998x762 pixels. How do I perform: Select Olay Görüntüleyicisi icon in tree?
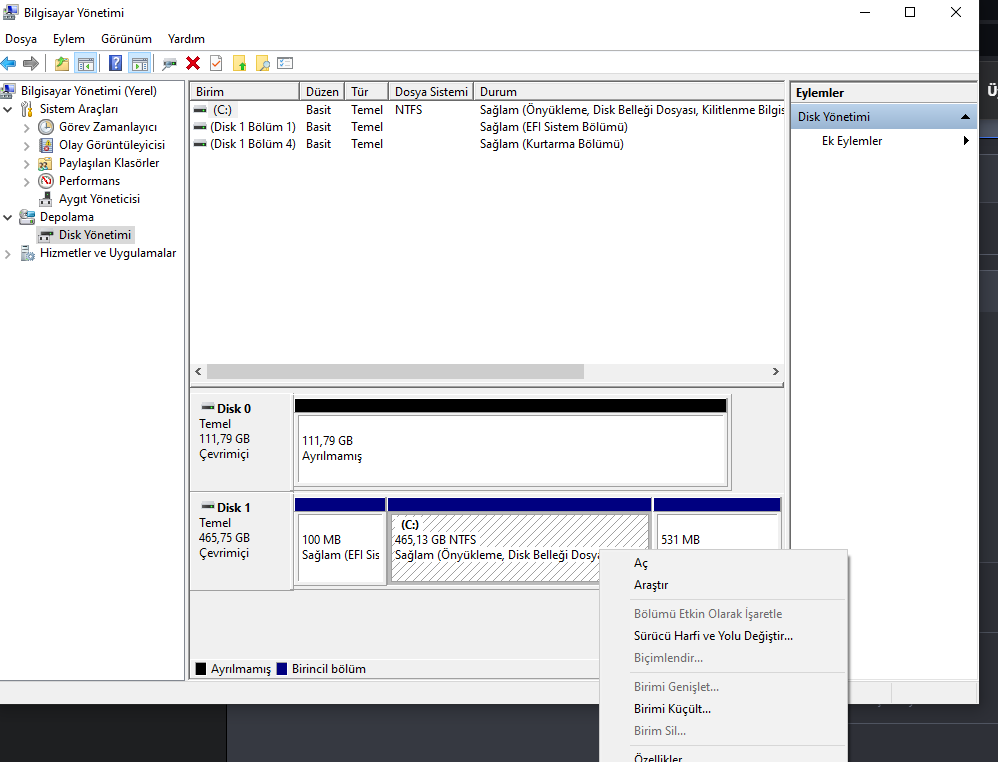click(46, 145)
